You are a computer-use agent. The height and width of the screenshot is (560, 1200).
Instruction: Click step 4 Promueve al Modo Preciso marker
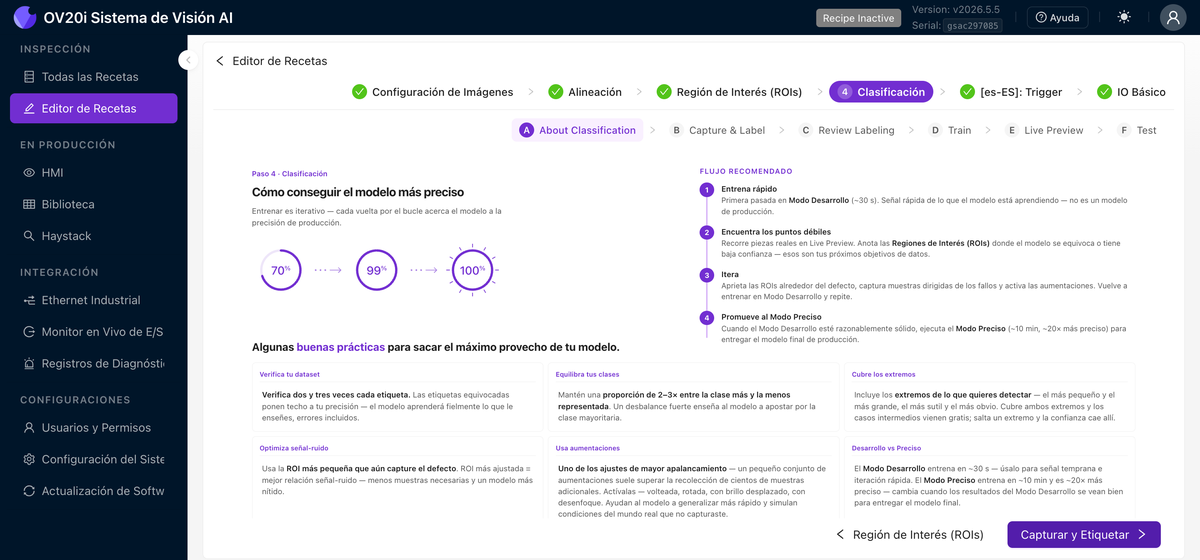point(707,318)
